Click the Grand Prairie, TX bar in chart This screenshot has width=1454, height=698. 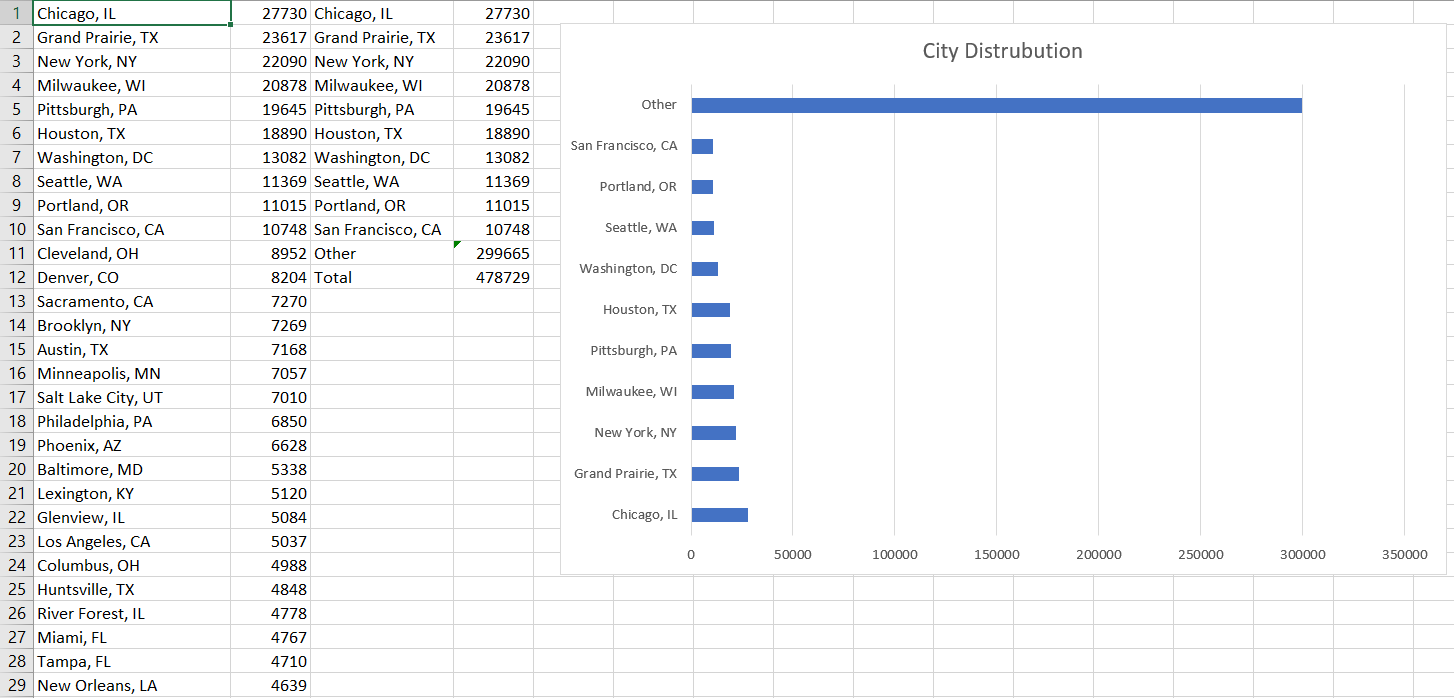point(715,474)
